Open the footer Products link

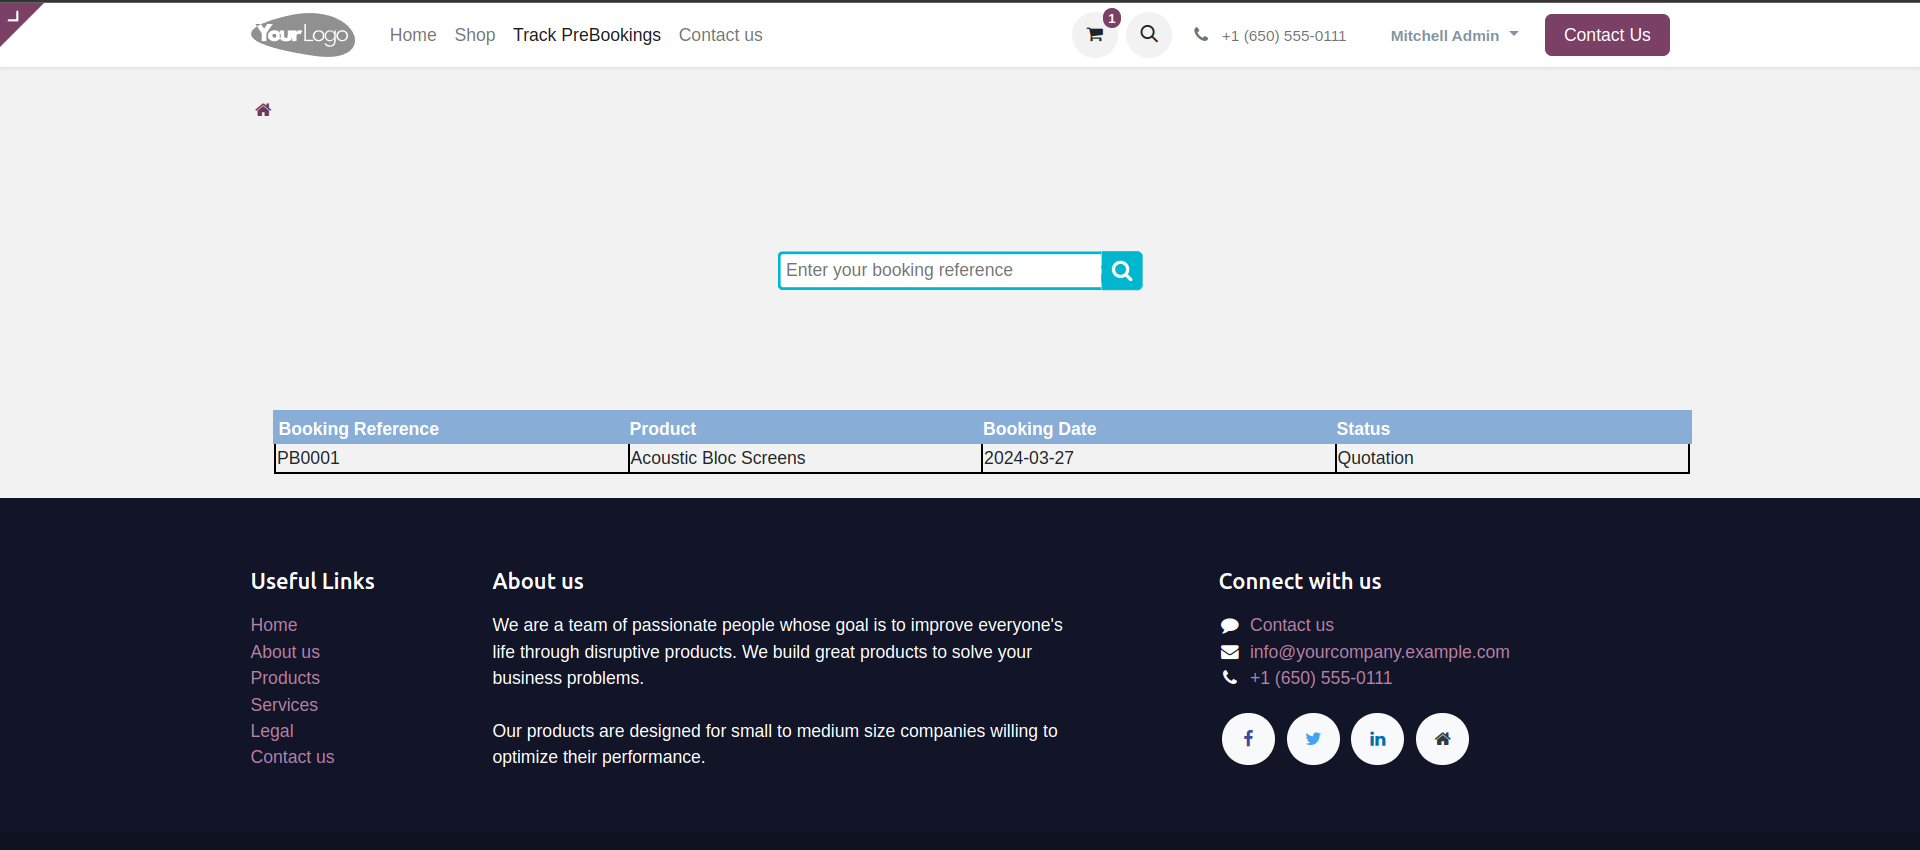point(285,678)
